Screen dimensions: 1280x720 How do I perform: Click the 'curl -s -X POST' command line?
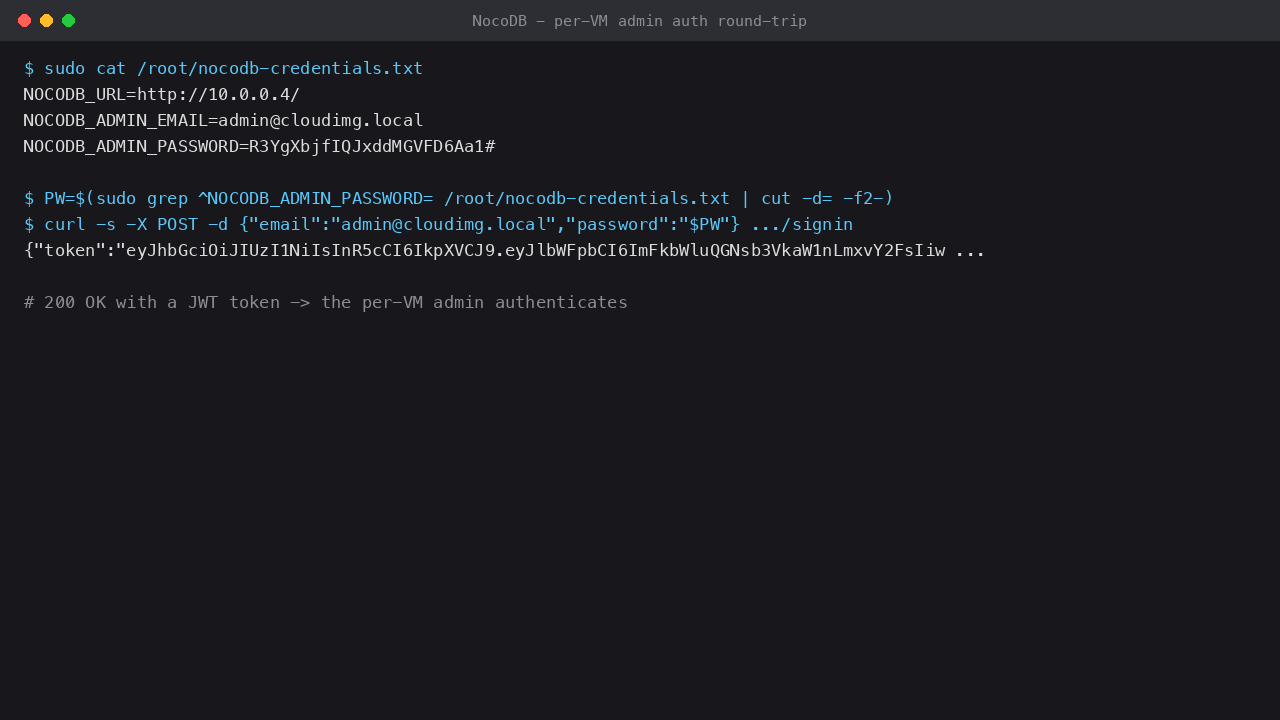click(x=438, y=224)
